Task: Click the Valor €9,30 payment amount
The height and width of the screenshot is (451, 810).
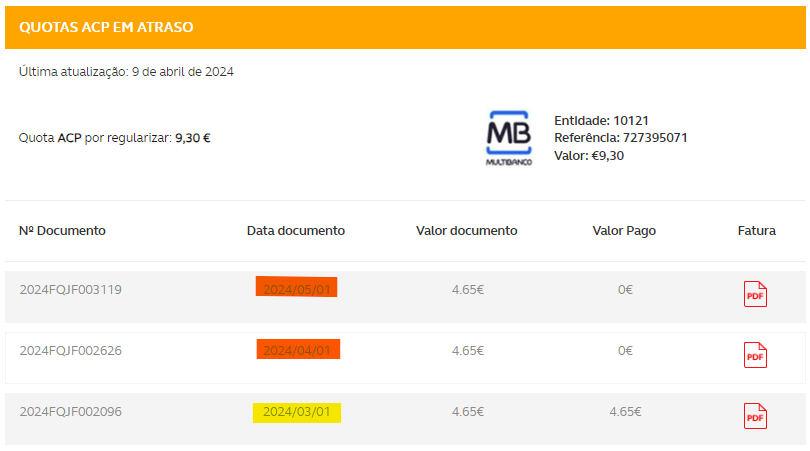Action: coord(588,155)
